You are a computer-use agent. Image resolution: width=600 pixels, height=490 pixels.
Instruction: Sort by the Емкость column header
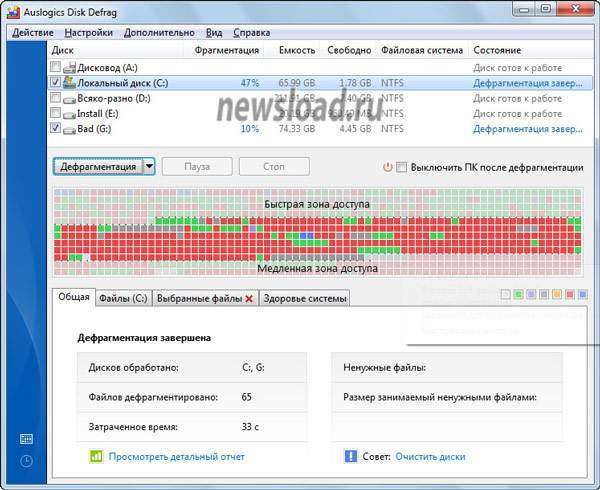click(x=297, y=50)
